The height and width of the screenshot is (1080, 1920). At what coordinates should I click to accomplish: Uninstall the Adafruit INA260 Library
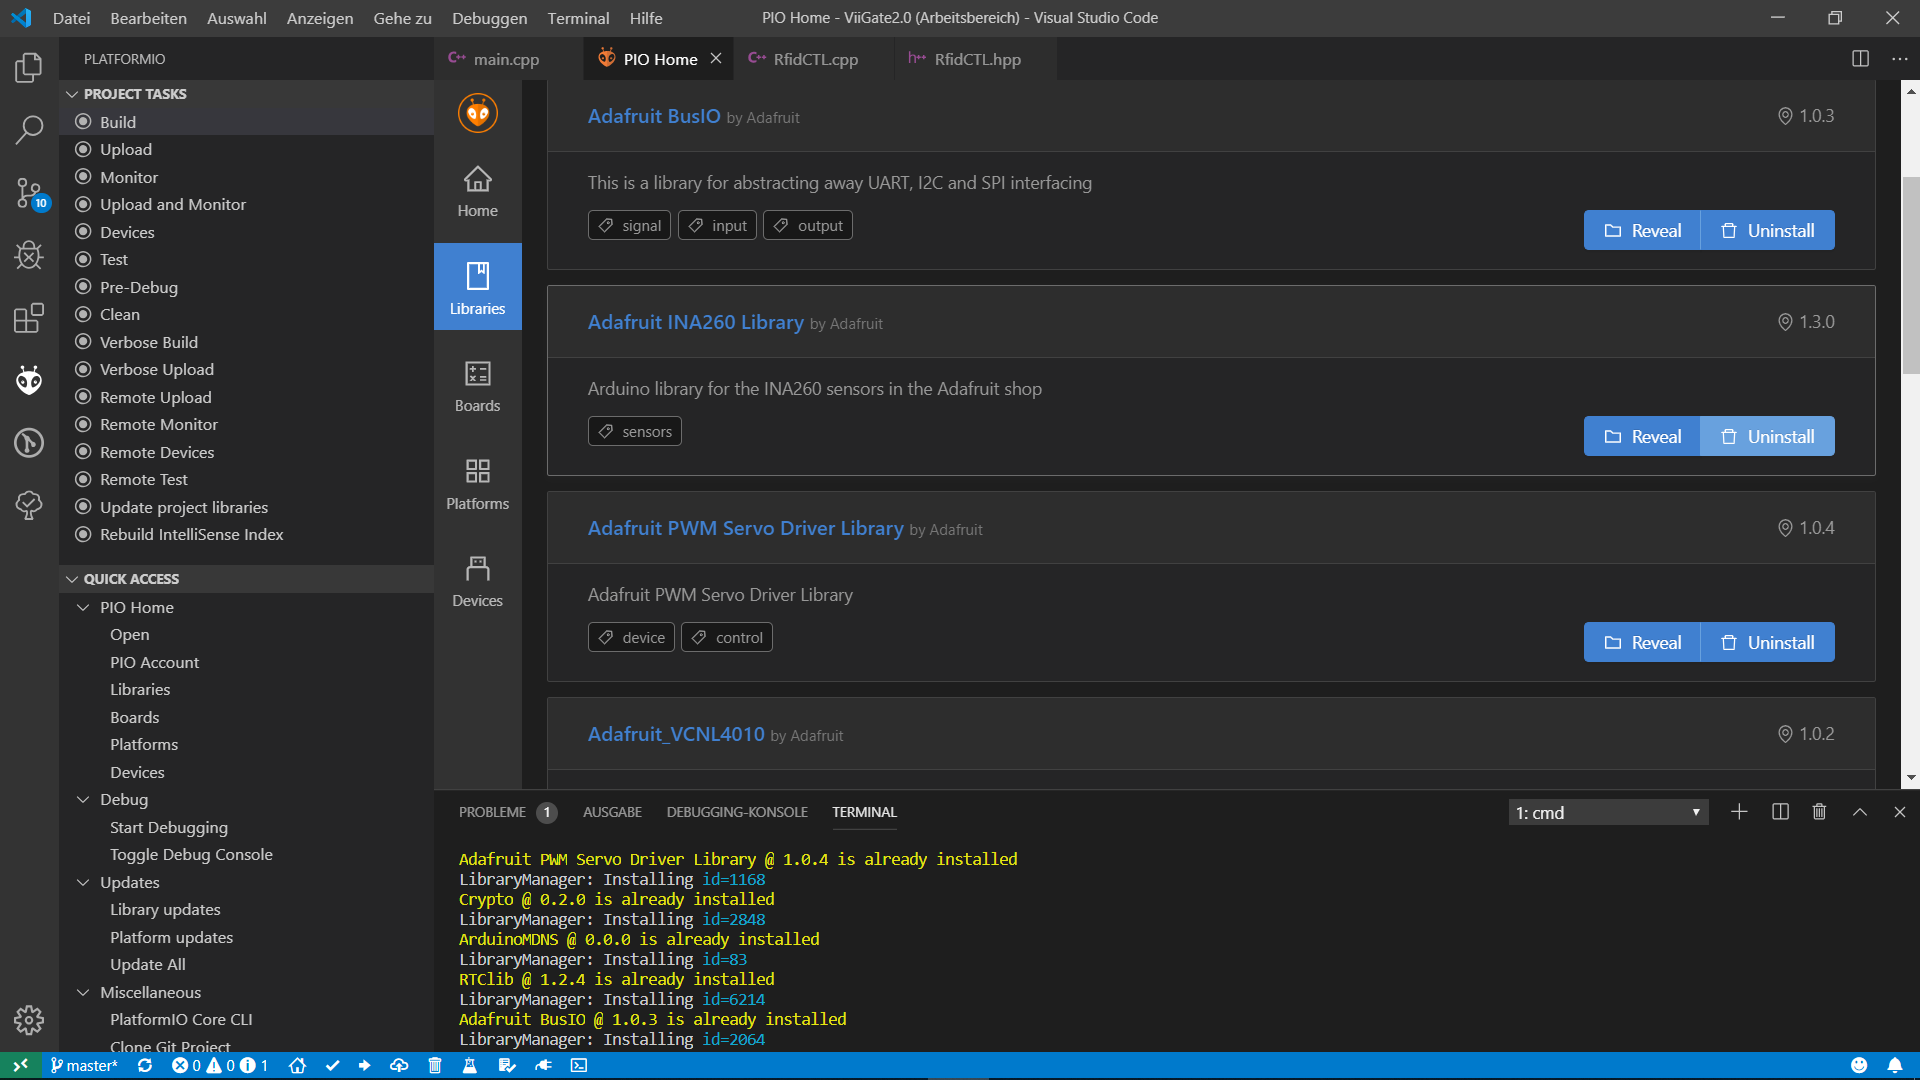click(x=1767, y=436)
